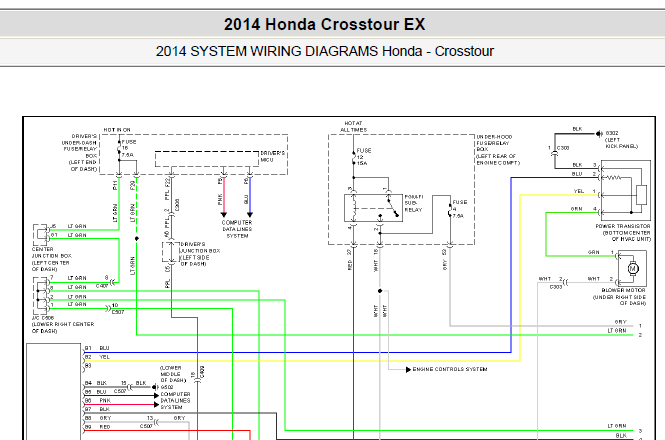Click the black arrowhead below the pink wire
This screenshot has height=440, width=665.
pyautogui.click(x=224, y=215)
